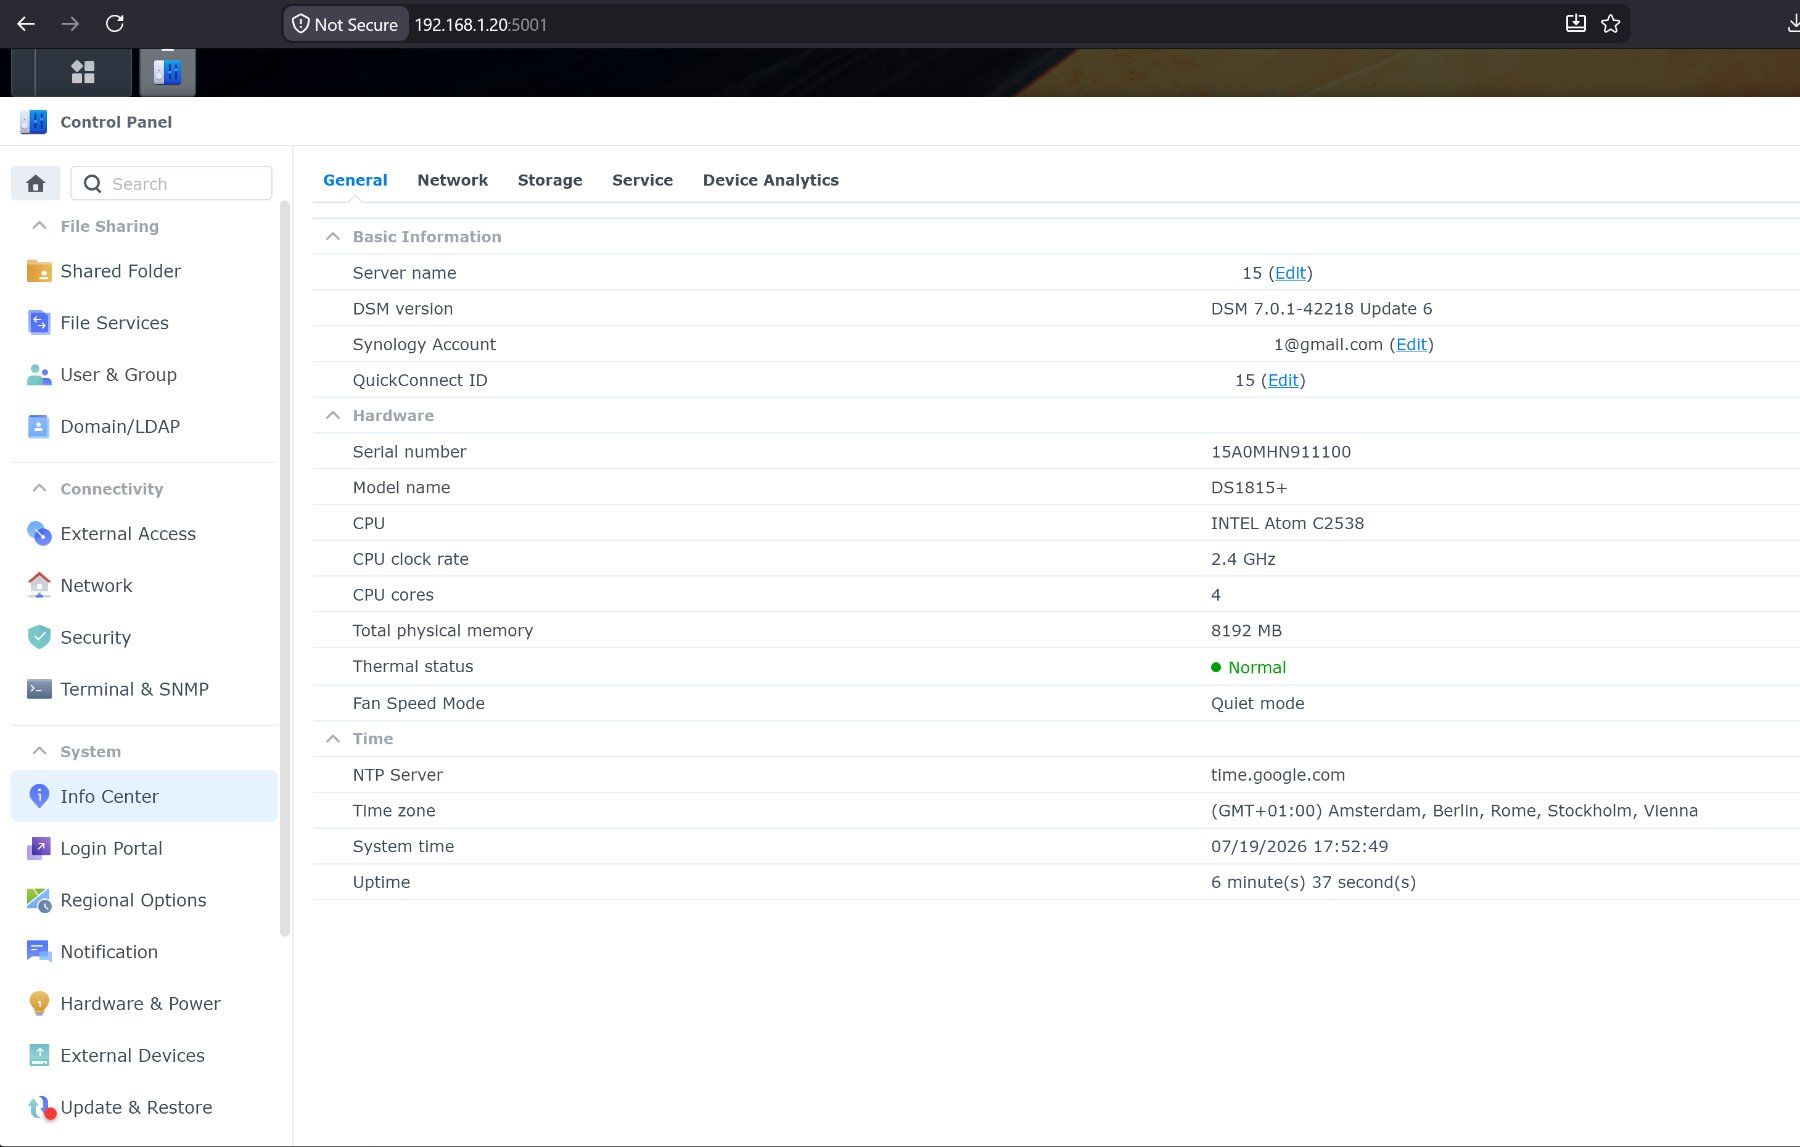Open Terminal & SNMP icon
The height and width of the screenshot is (1147, 1800).
click(x=39, y=689)
